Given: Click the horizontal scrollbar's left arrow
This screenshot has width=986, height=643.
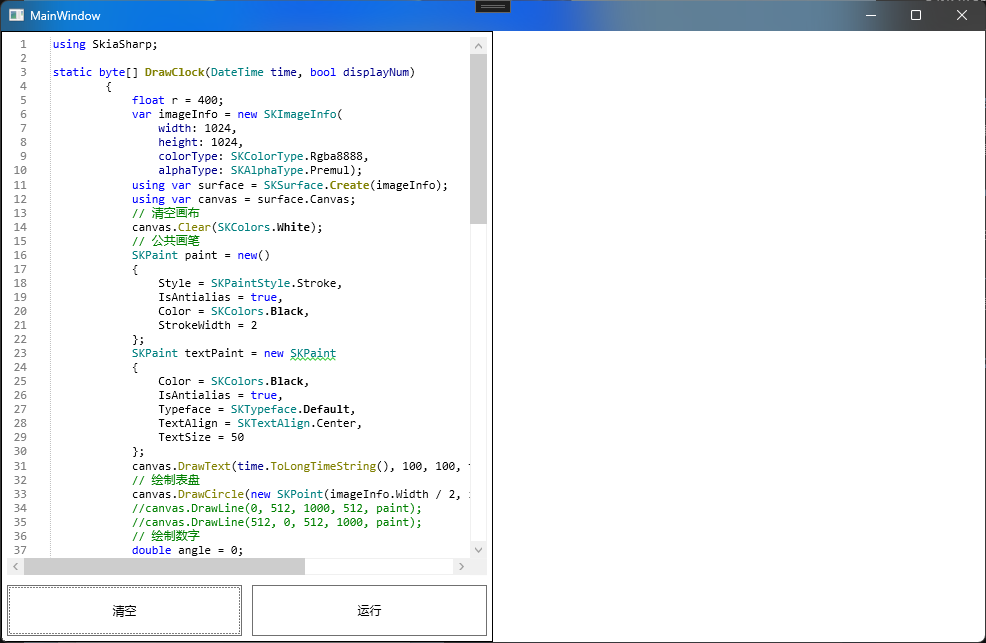Looking at the screenshot, I should pyautogui.click(x=15, y=567).
